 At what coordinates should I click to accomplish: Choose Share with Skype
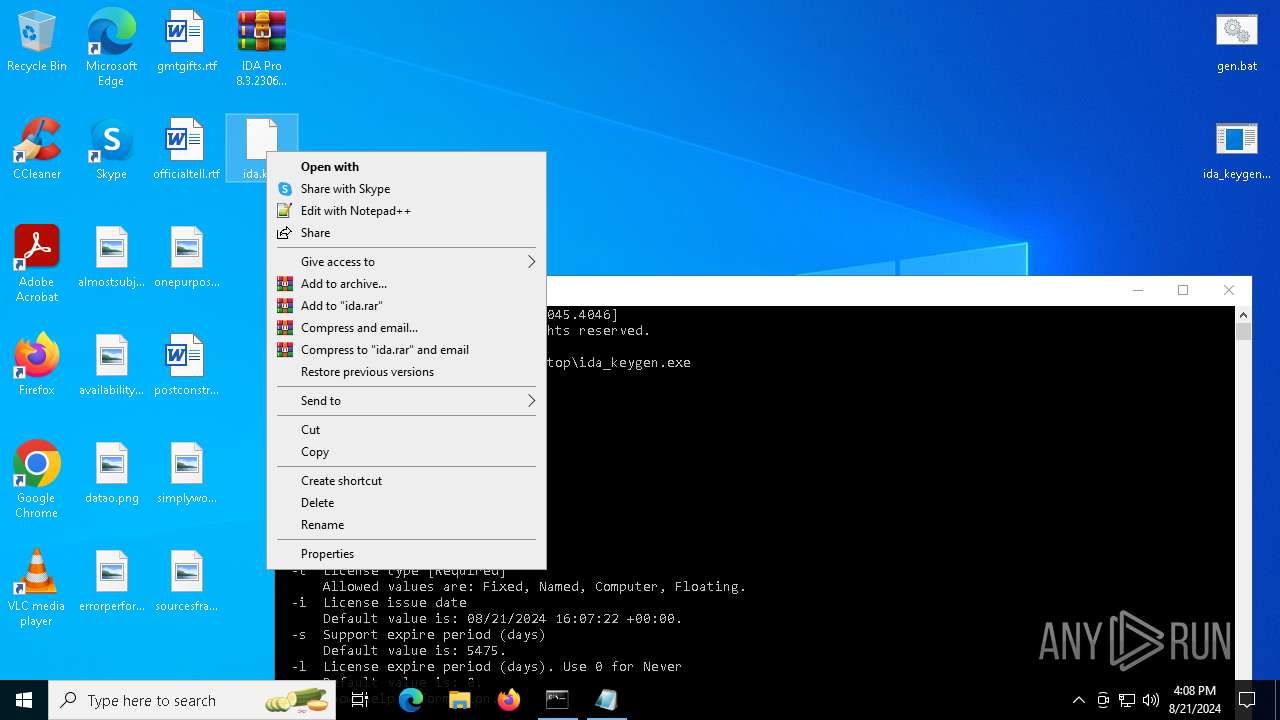[x=406, y=189]
